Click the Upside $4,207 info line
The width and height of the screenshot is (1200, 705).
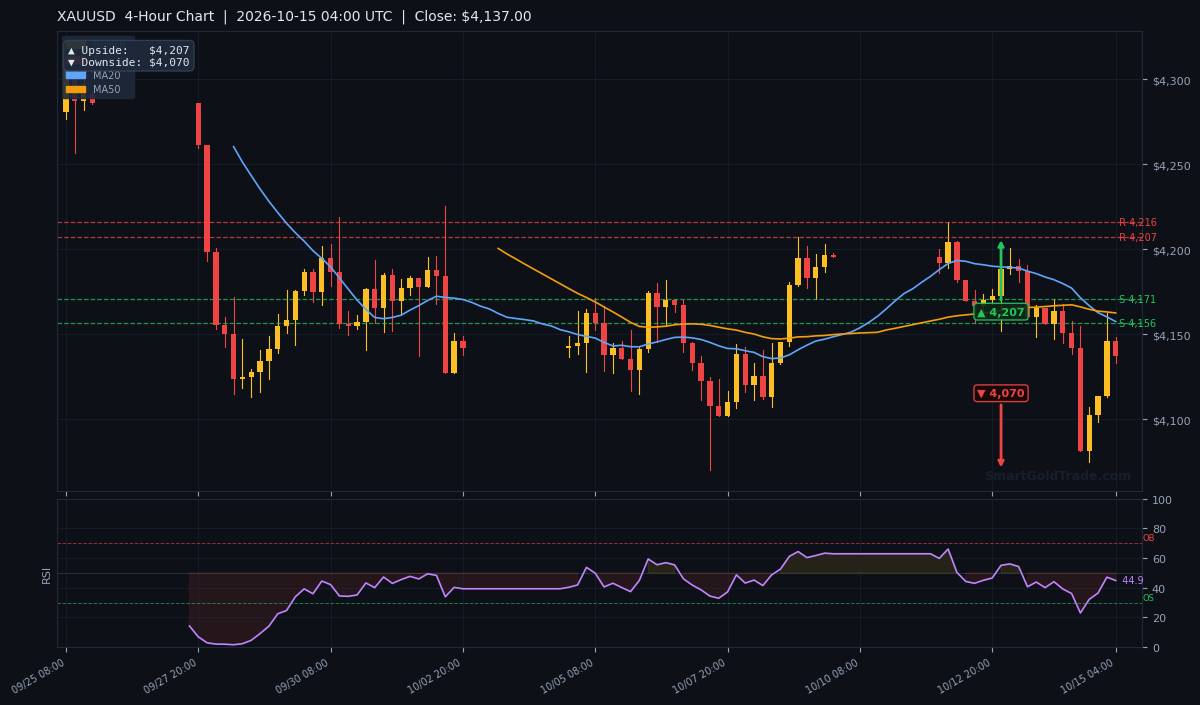pos(128,50)
